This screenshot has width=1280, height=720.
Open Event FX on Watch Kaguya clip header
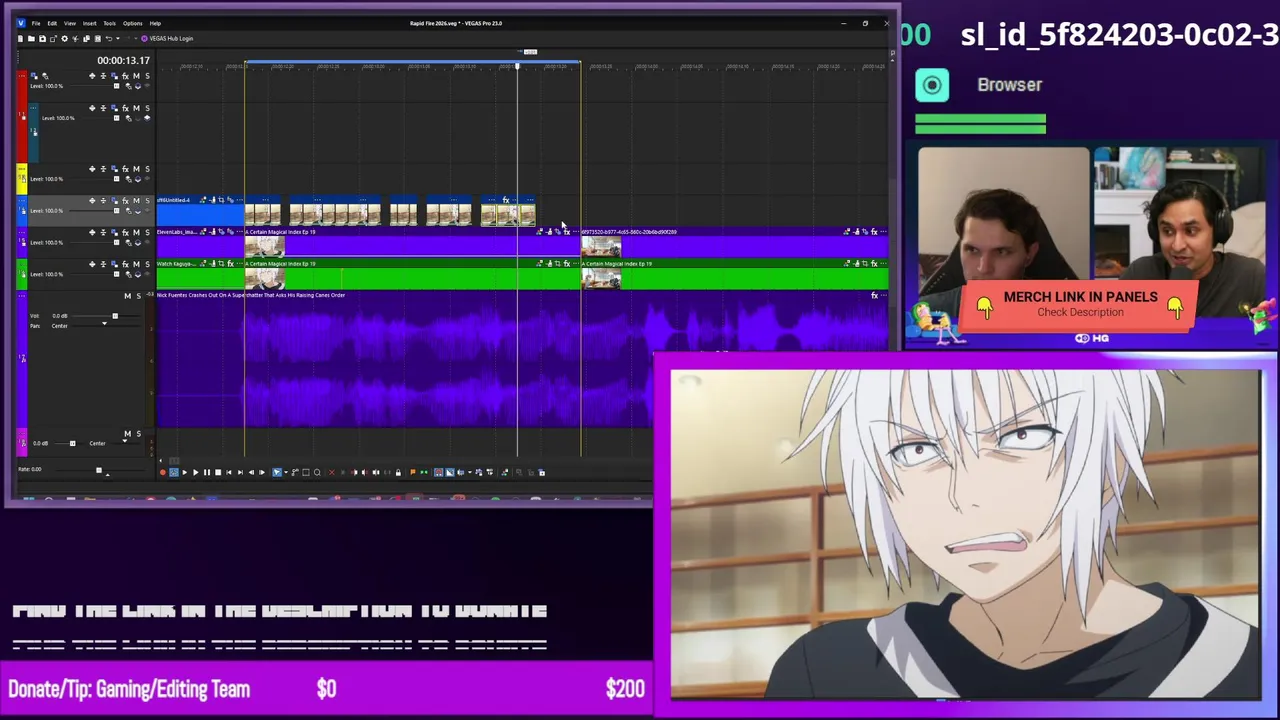pyautogui.click(x=230, y=264)
